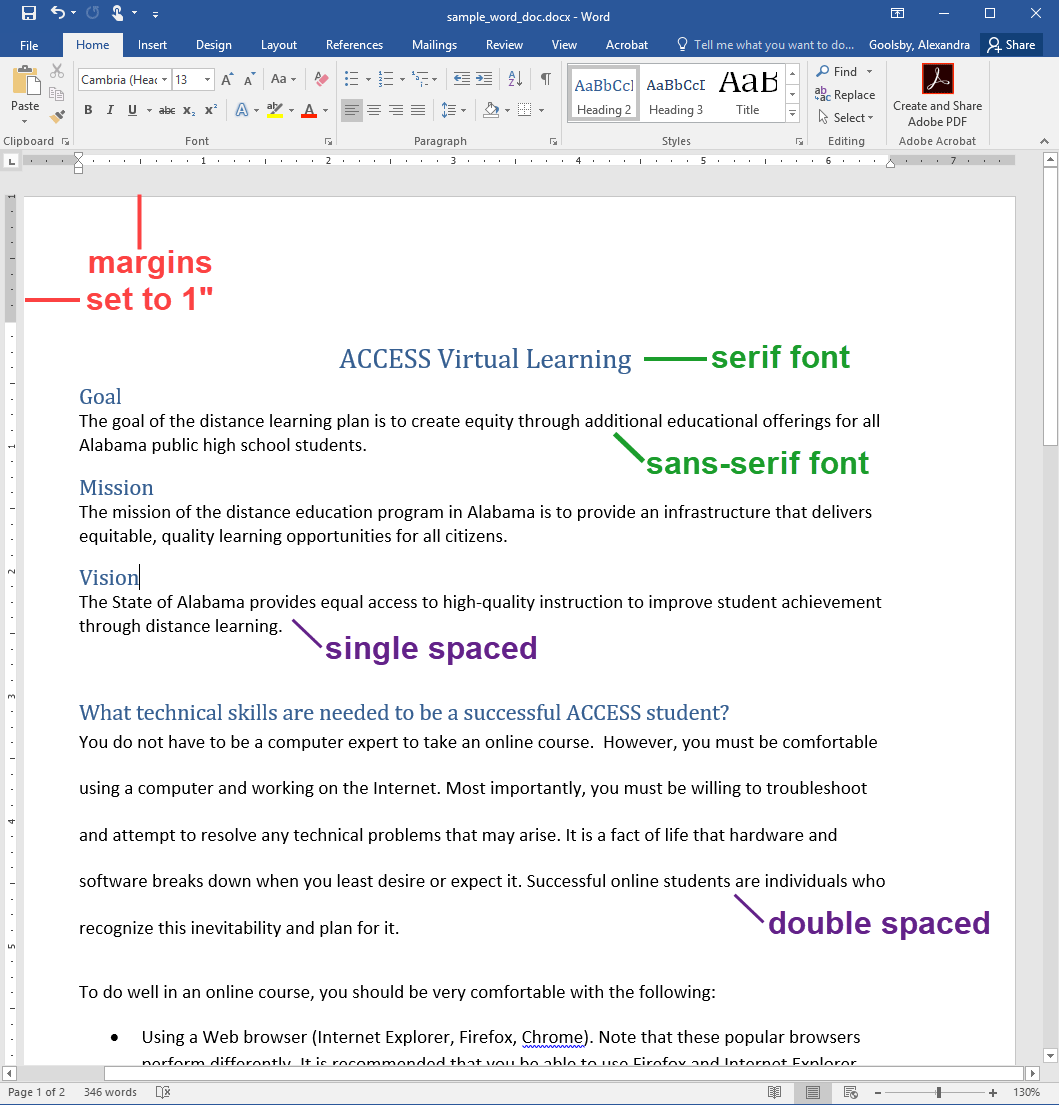The image size is (1059, 1105).
Task: Open the Mailings tab
Action: [434, 45]
